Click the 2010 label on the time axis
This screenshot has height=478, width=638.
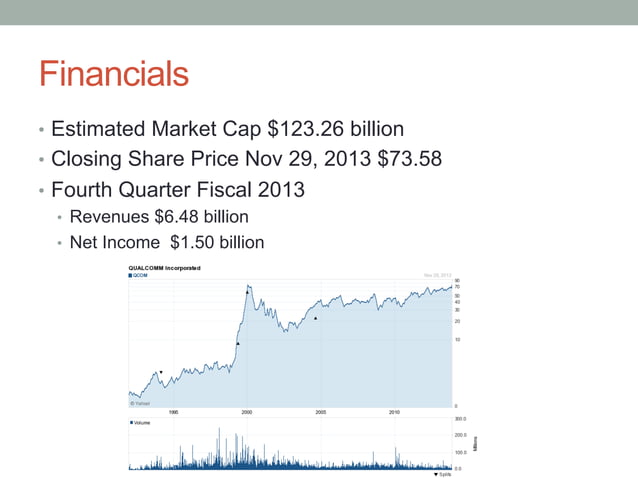[x=394, y=411]
